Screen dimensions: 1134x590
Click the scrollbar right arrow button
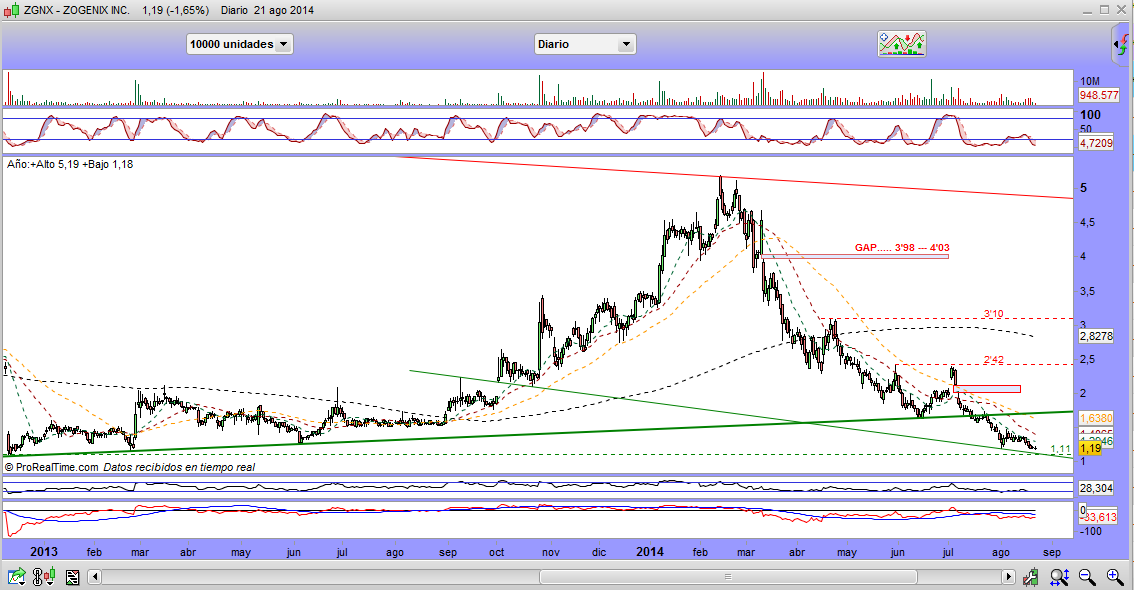click(x=1008, y=577)
